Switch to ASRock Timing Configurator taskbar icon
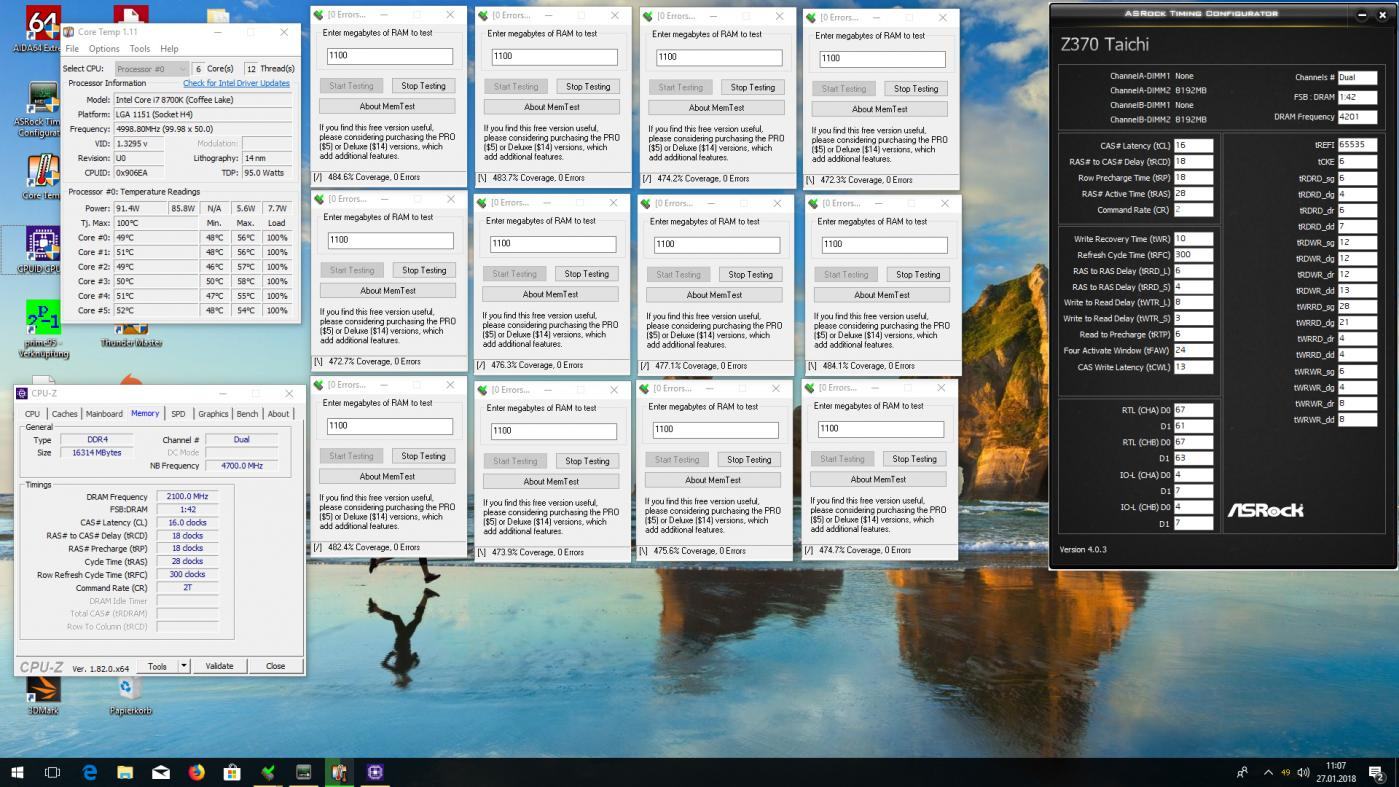Viewport: 1399px width, 787px height. coord(304,772)
